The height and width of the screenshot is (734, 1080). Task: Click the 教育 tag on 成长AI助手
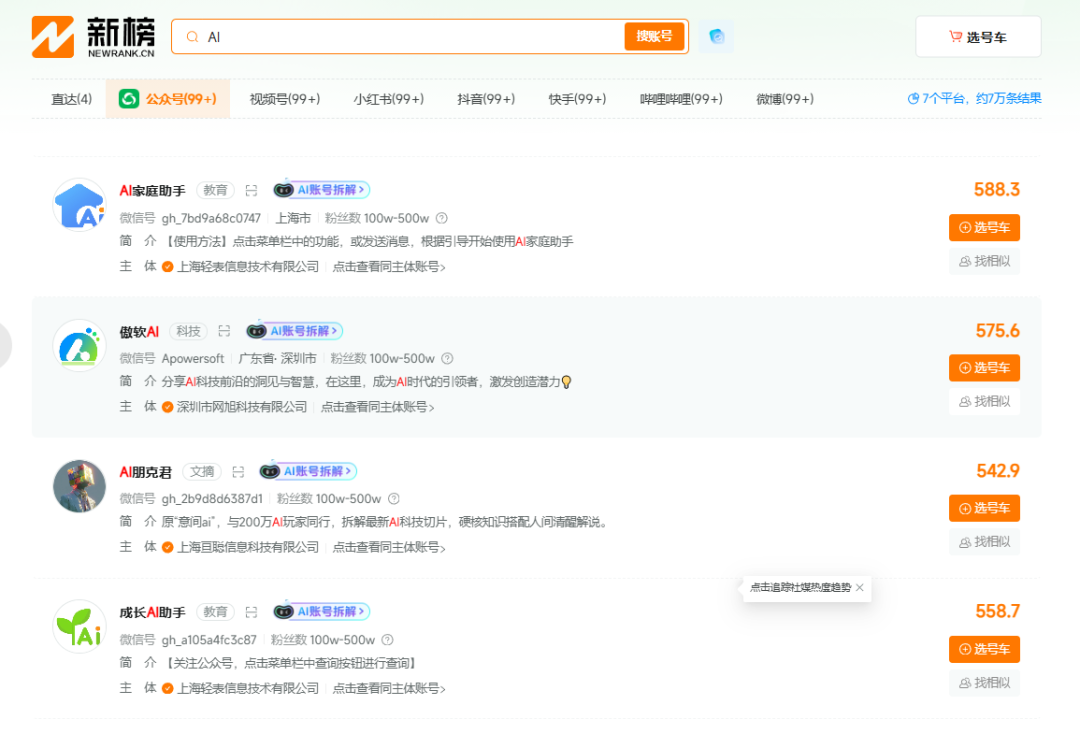[x=216, y=612]
